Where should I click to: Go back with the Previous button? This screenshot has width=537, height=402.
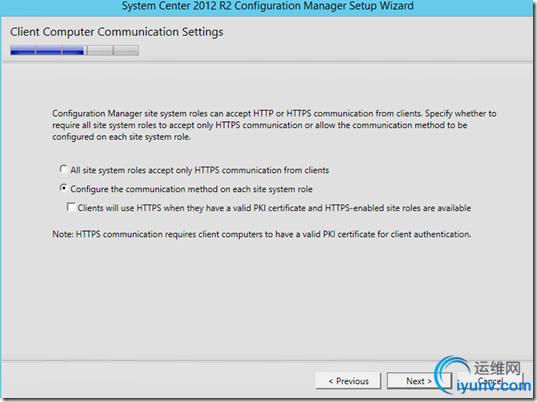coord(348,381)
